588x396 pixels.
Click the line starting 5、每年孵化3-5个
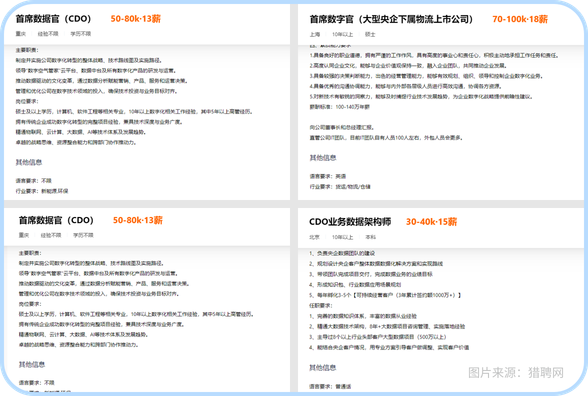[x=385, y=296]
